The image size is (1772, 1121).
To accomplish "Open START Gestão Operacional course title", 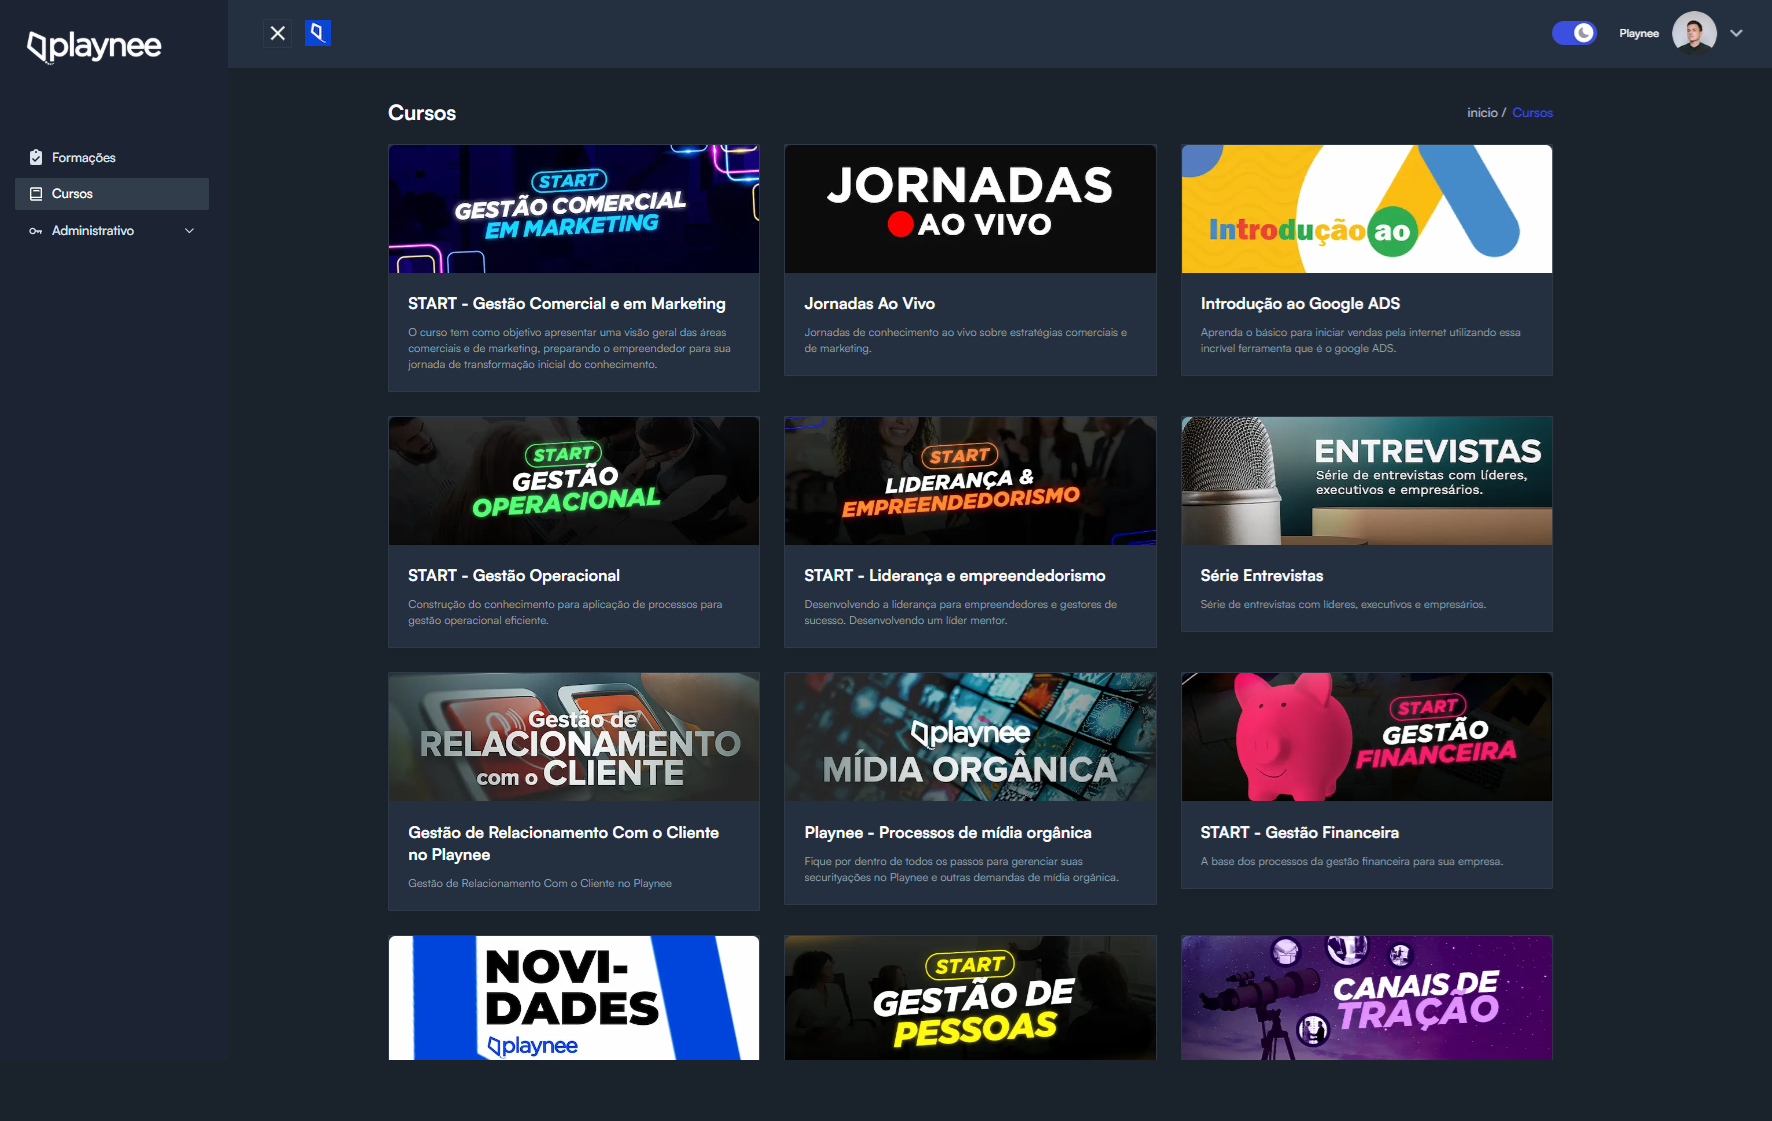I will [514, 576].
